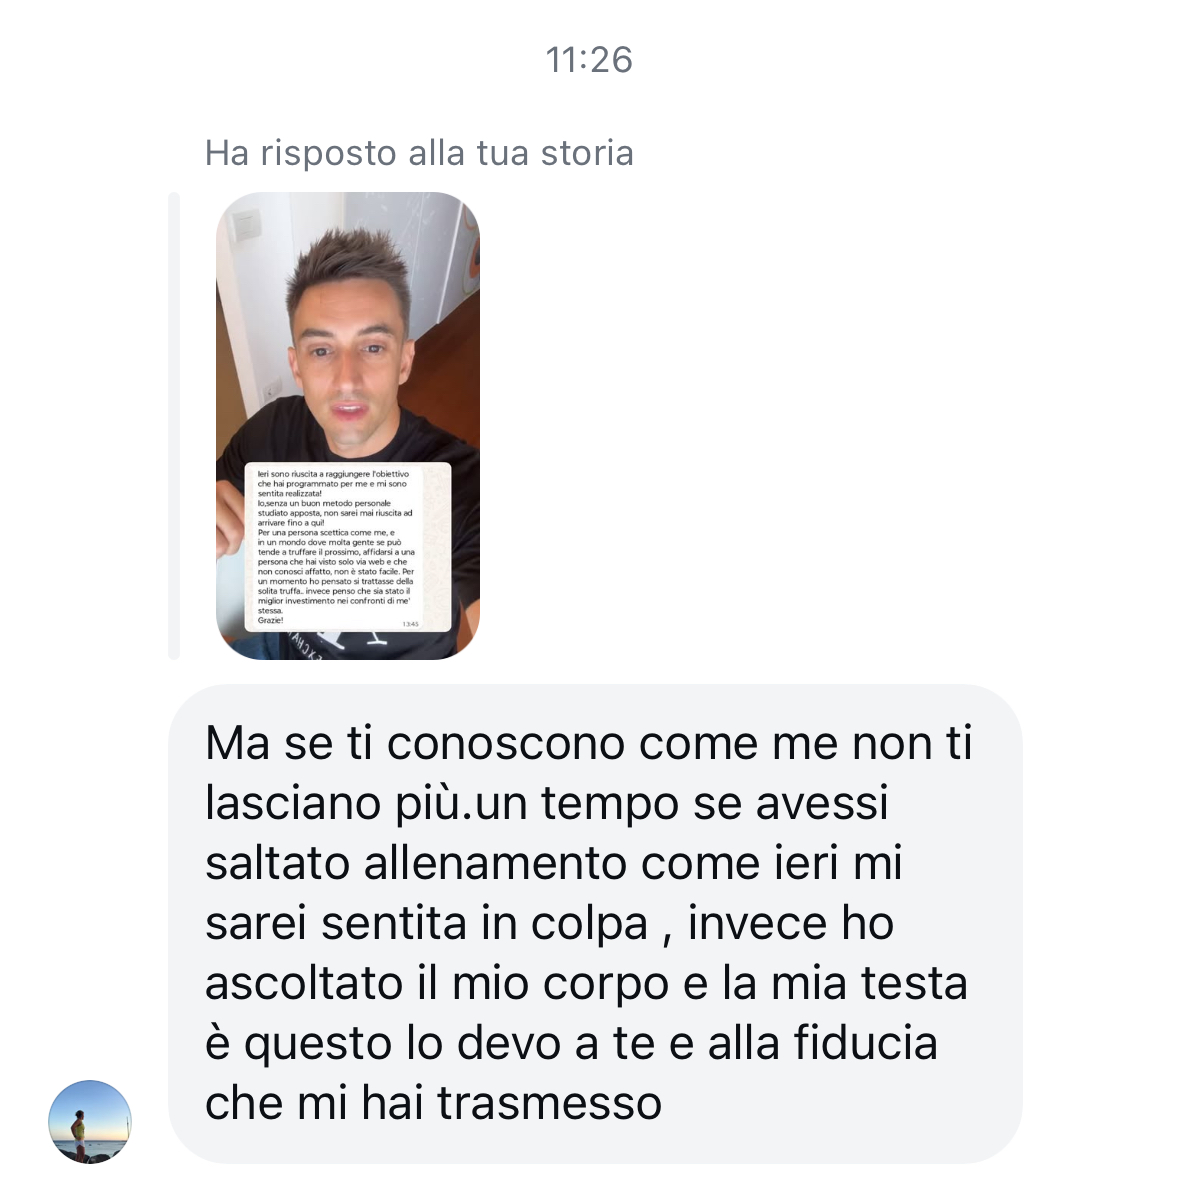Tap the word 'Grazie!' in story text
Image resolution: width=1179 pixels, height=1203 pixels.
pos(270,620)
